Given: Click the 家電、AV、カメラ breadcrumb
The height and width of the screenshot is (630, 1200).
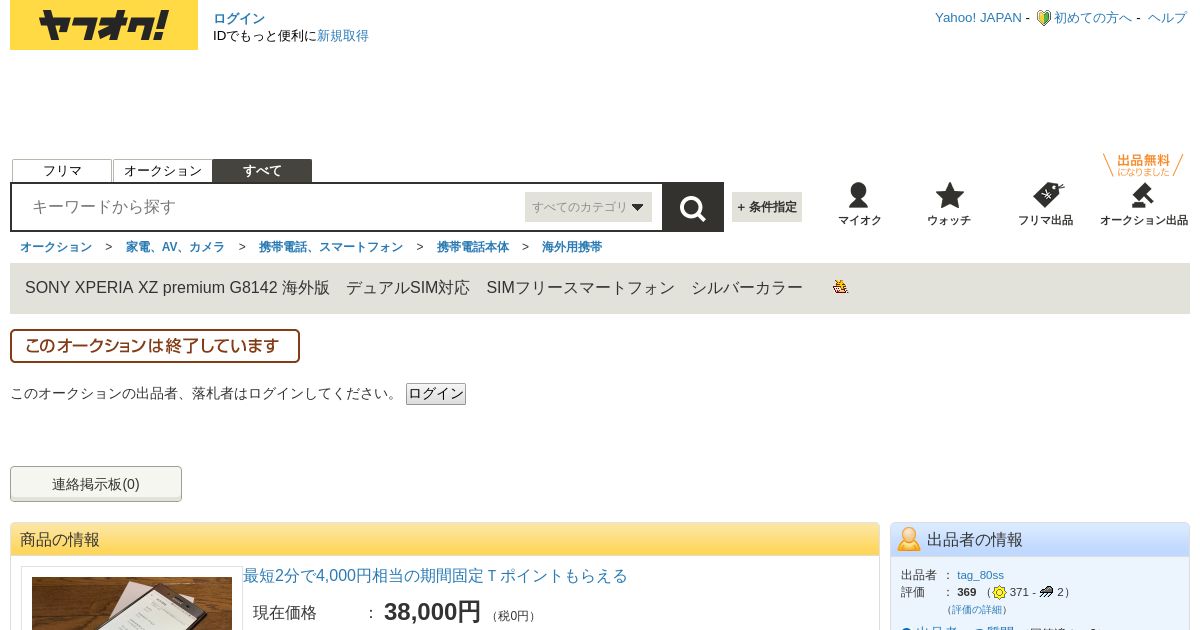Looking at the screenshot, I should 175,247.
